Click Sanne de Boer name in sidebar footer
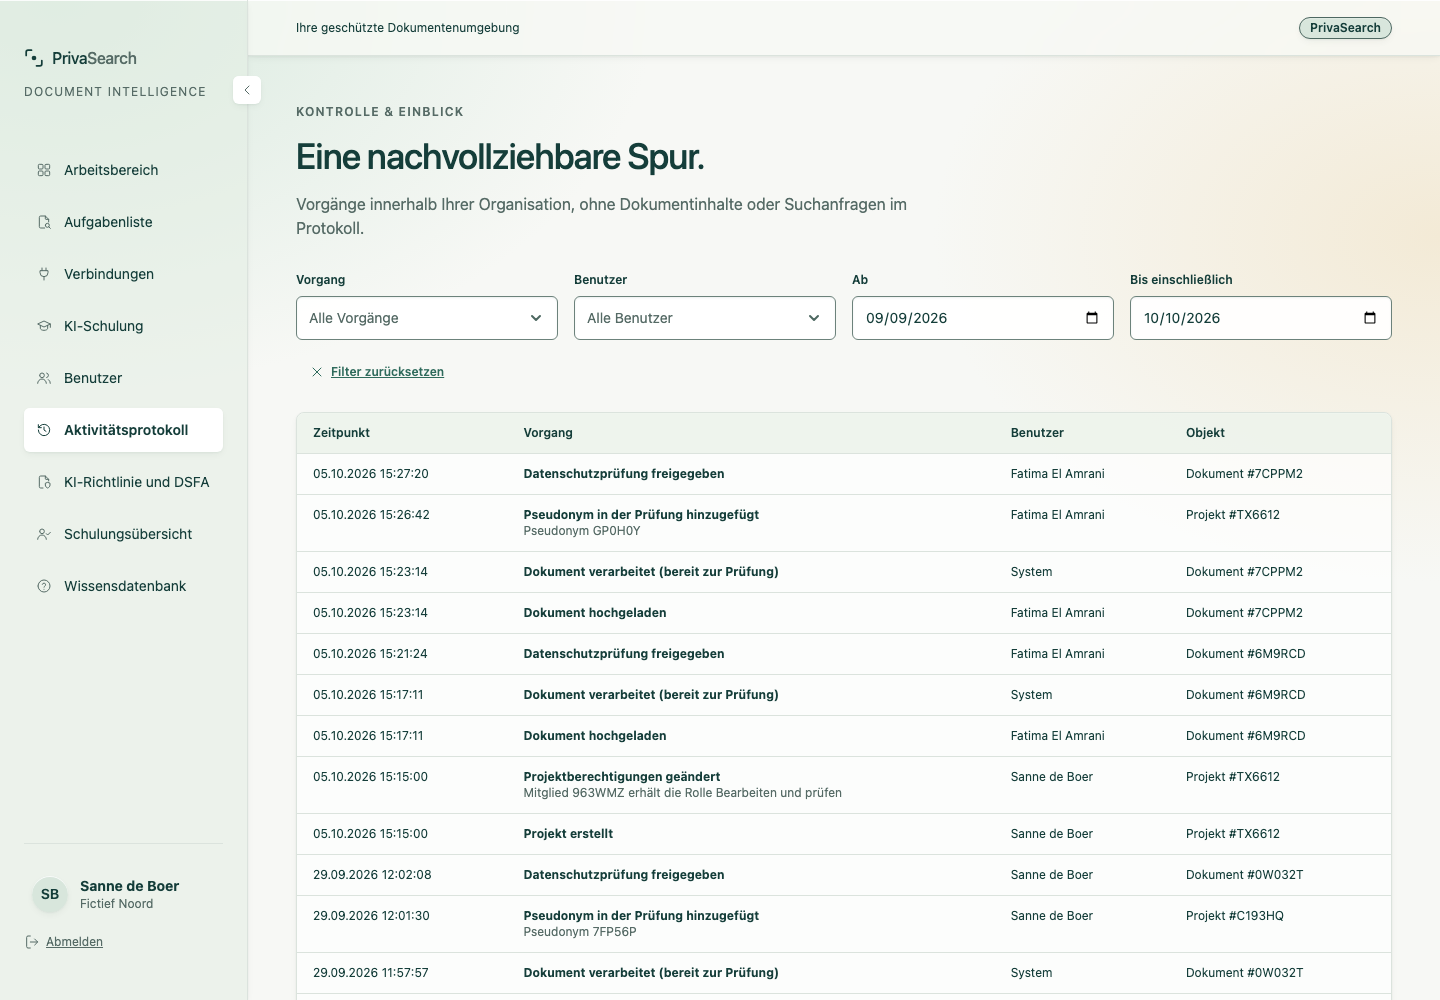Viewport: 1440px width, 1000px height. point(129,886)
